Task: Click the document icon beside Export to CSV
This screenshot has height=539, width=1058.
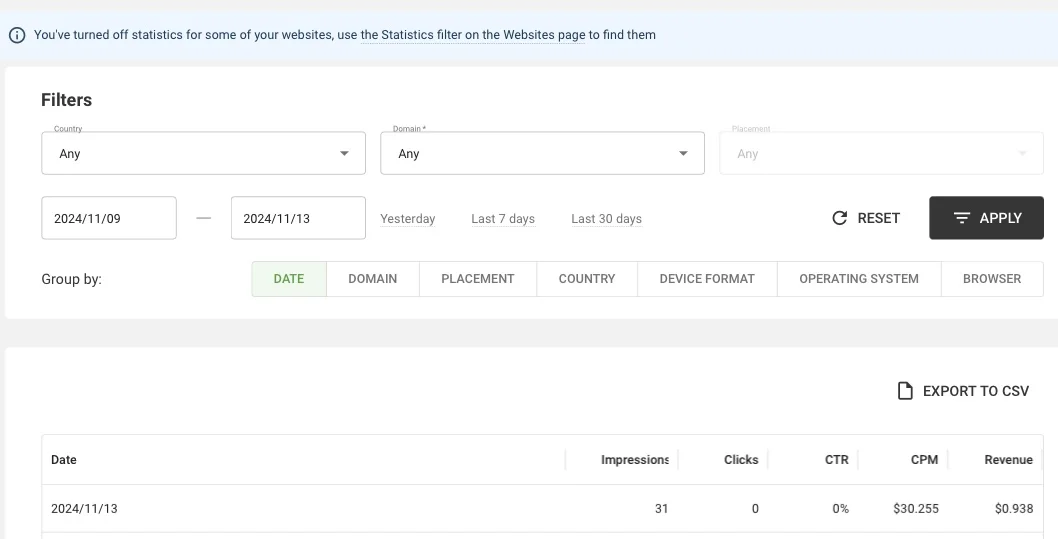Action: point(905,391)
